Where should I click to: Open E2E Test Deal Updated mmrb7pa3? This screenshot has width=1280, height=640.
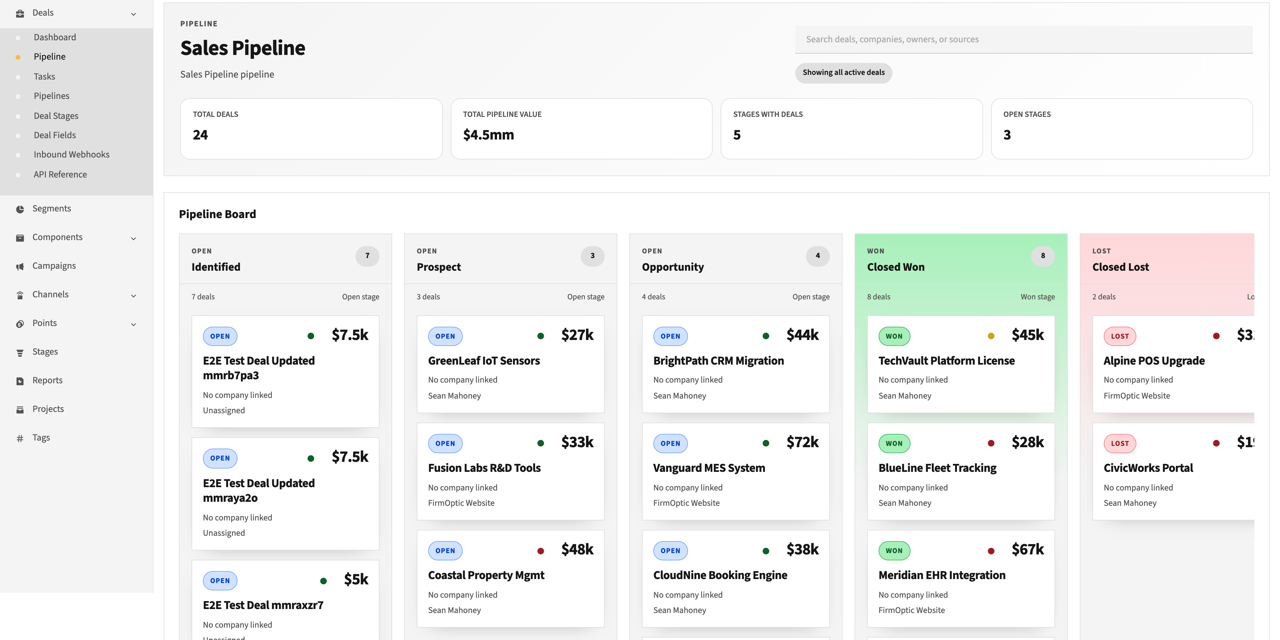[285, 372]
